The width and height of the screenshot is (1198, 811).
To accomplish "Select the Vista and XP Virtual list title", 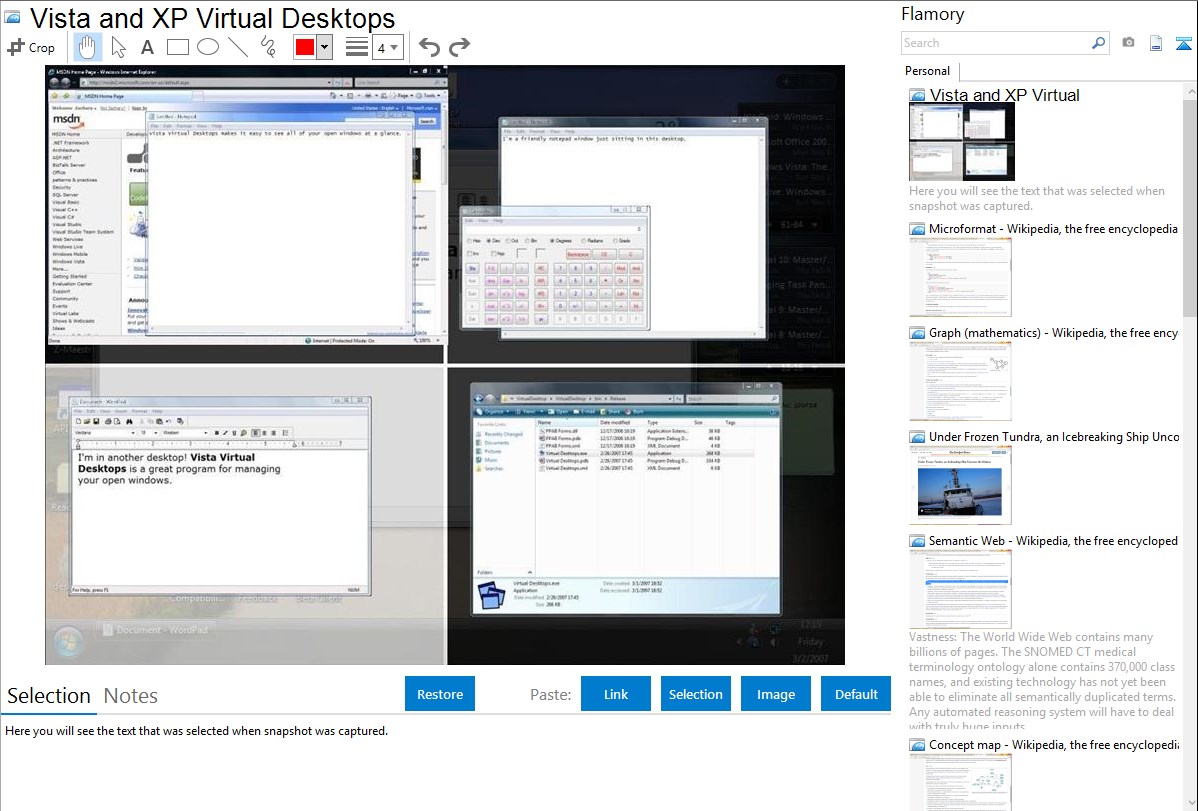I will point(1004,96).
